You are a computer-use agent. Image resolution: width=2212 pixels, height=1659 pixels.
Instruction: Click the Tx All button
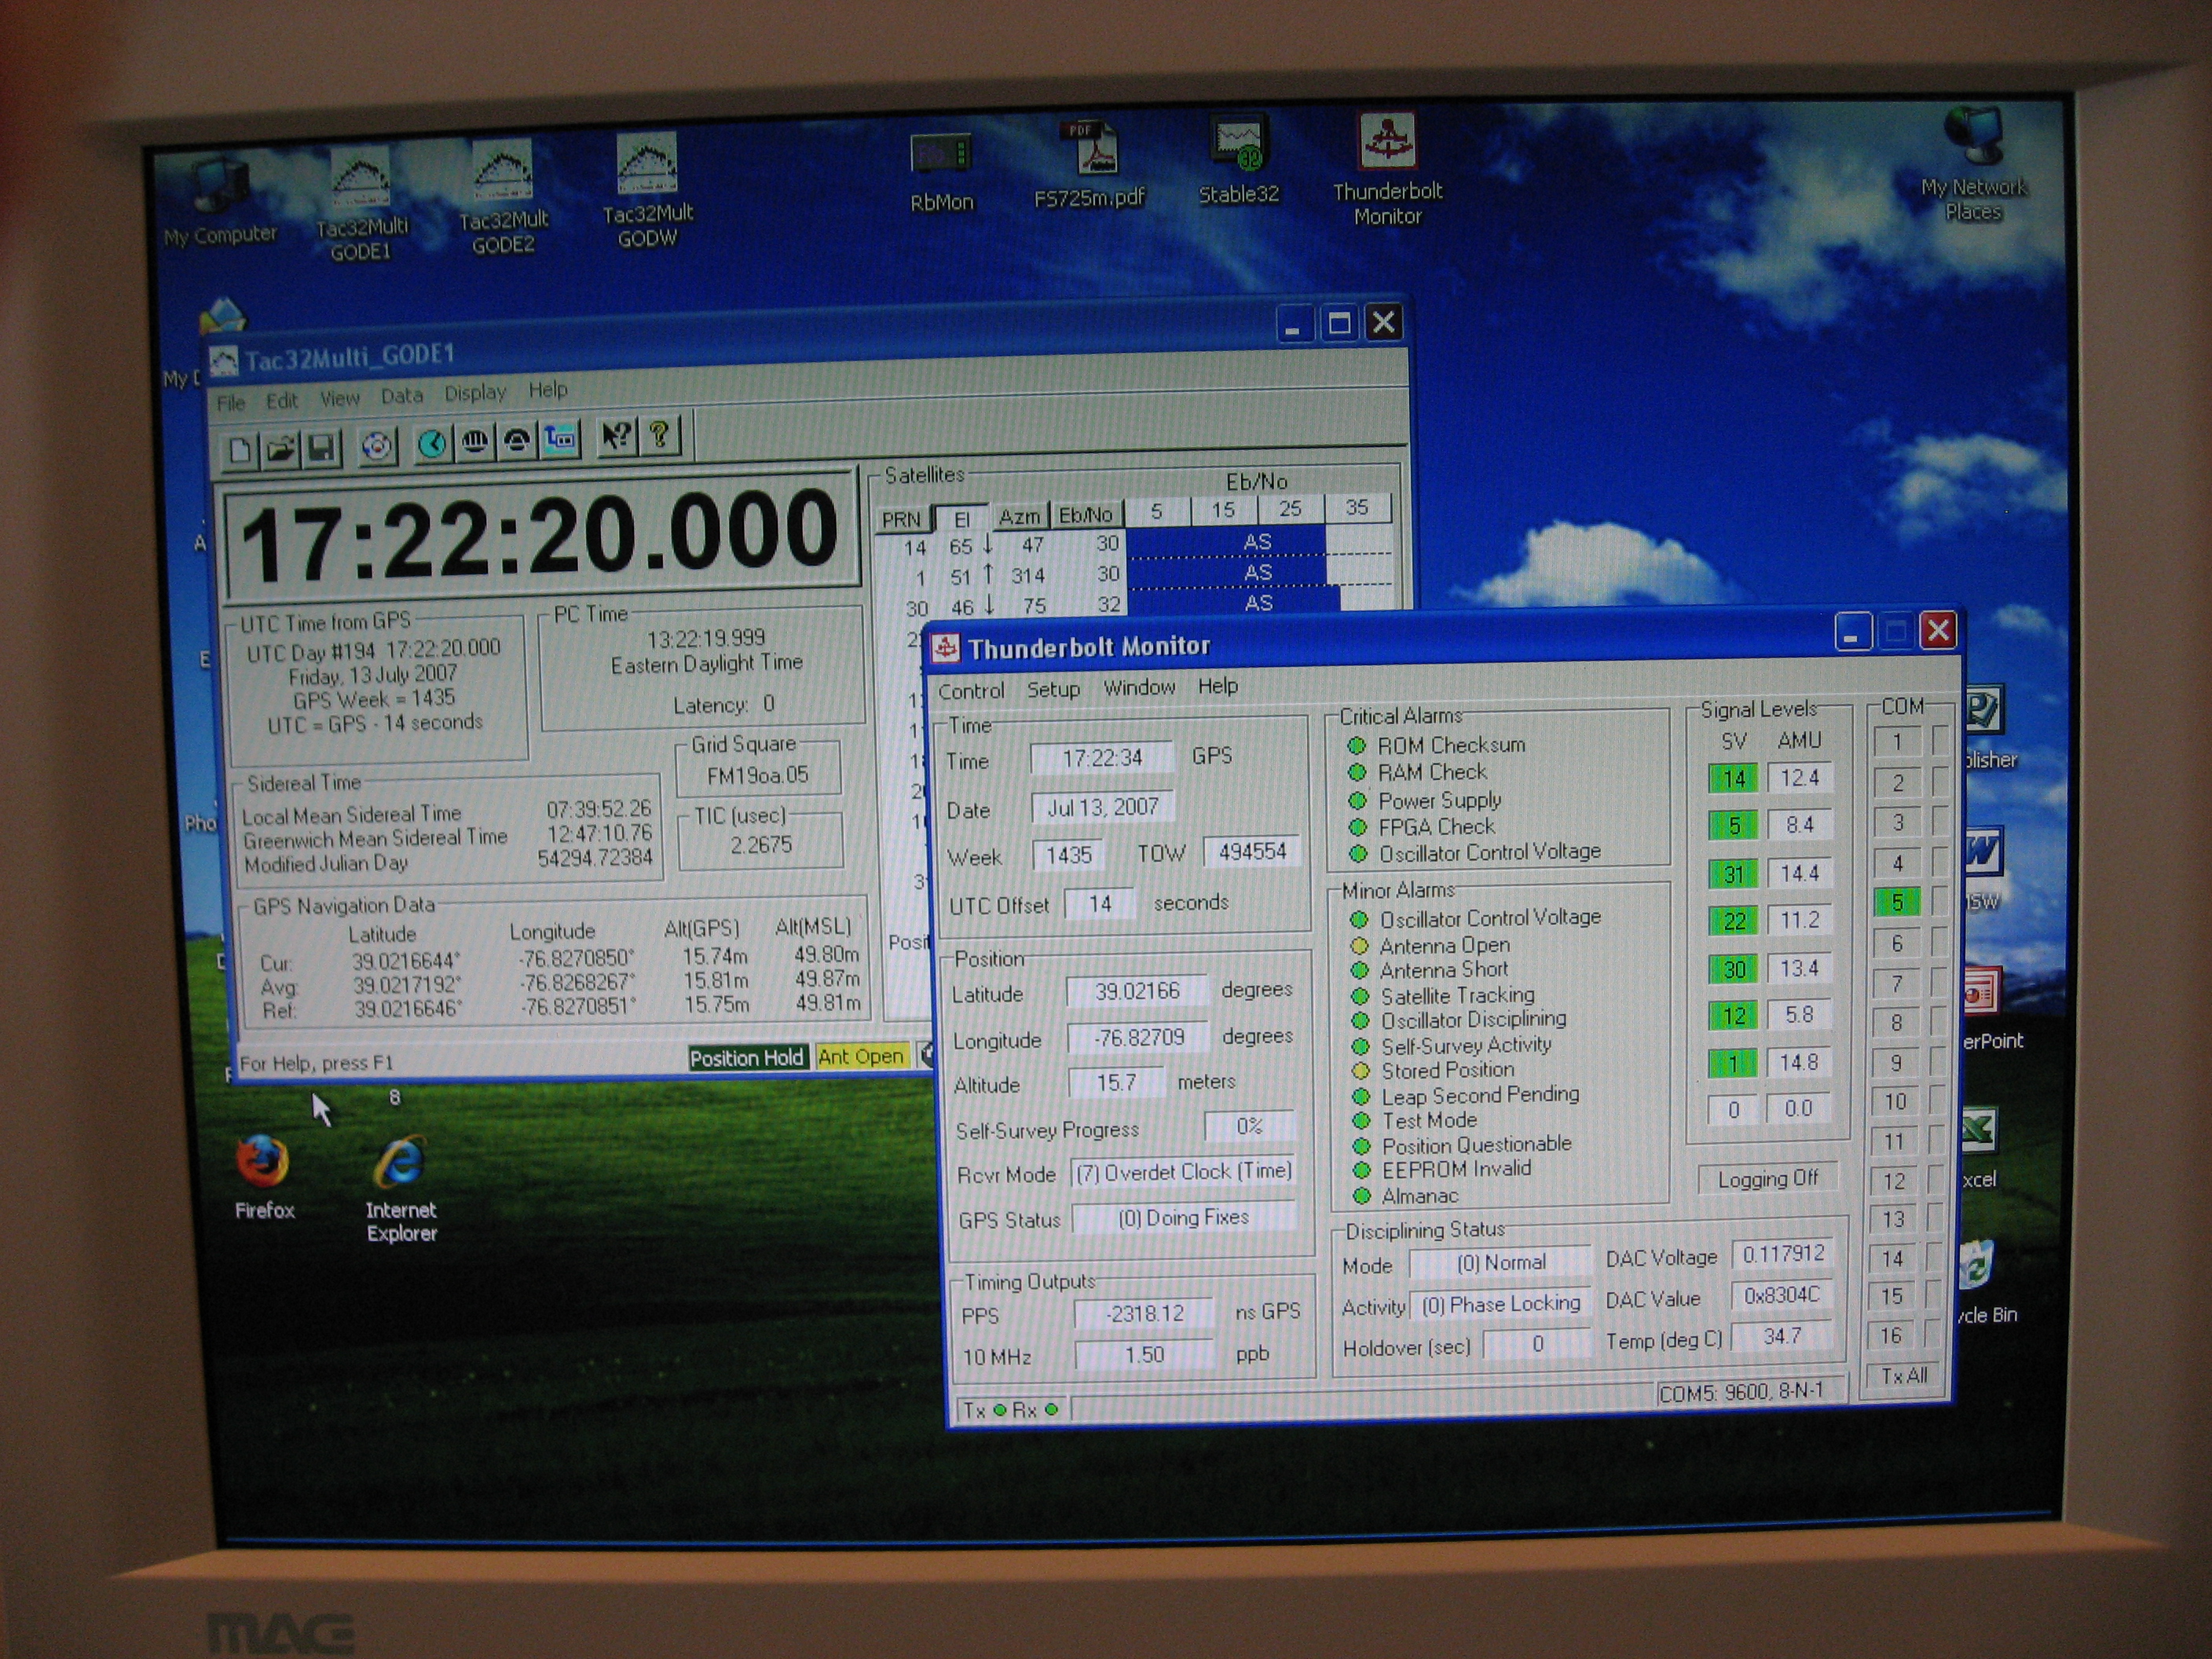[x=1903, y=1375]
